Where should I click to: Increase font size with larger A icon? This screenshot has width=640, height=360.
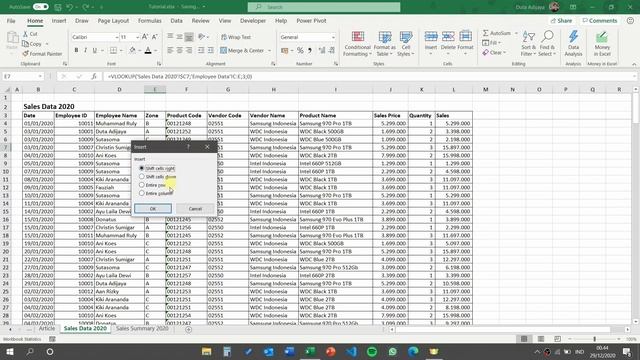(145, 37)
